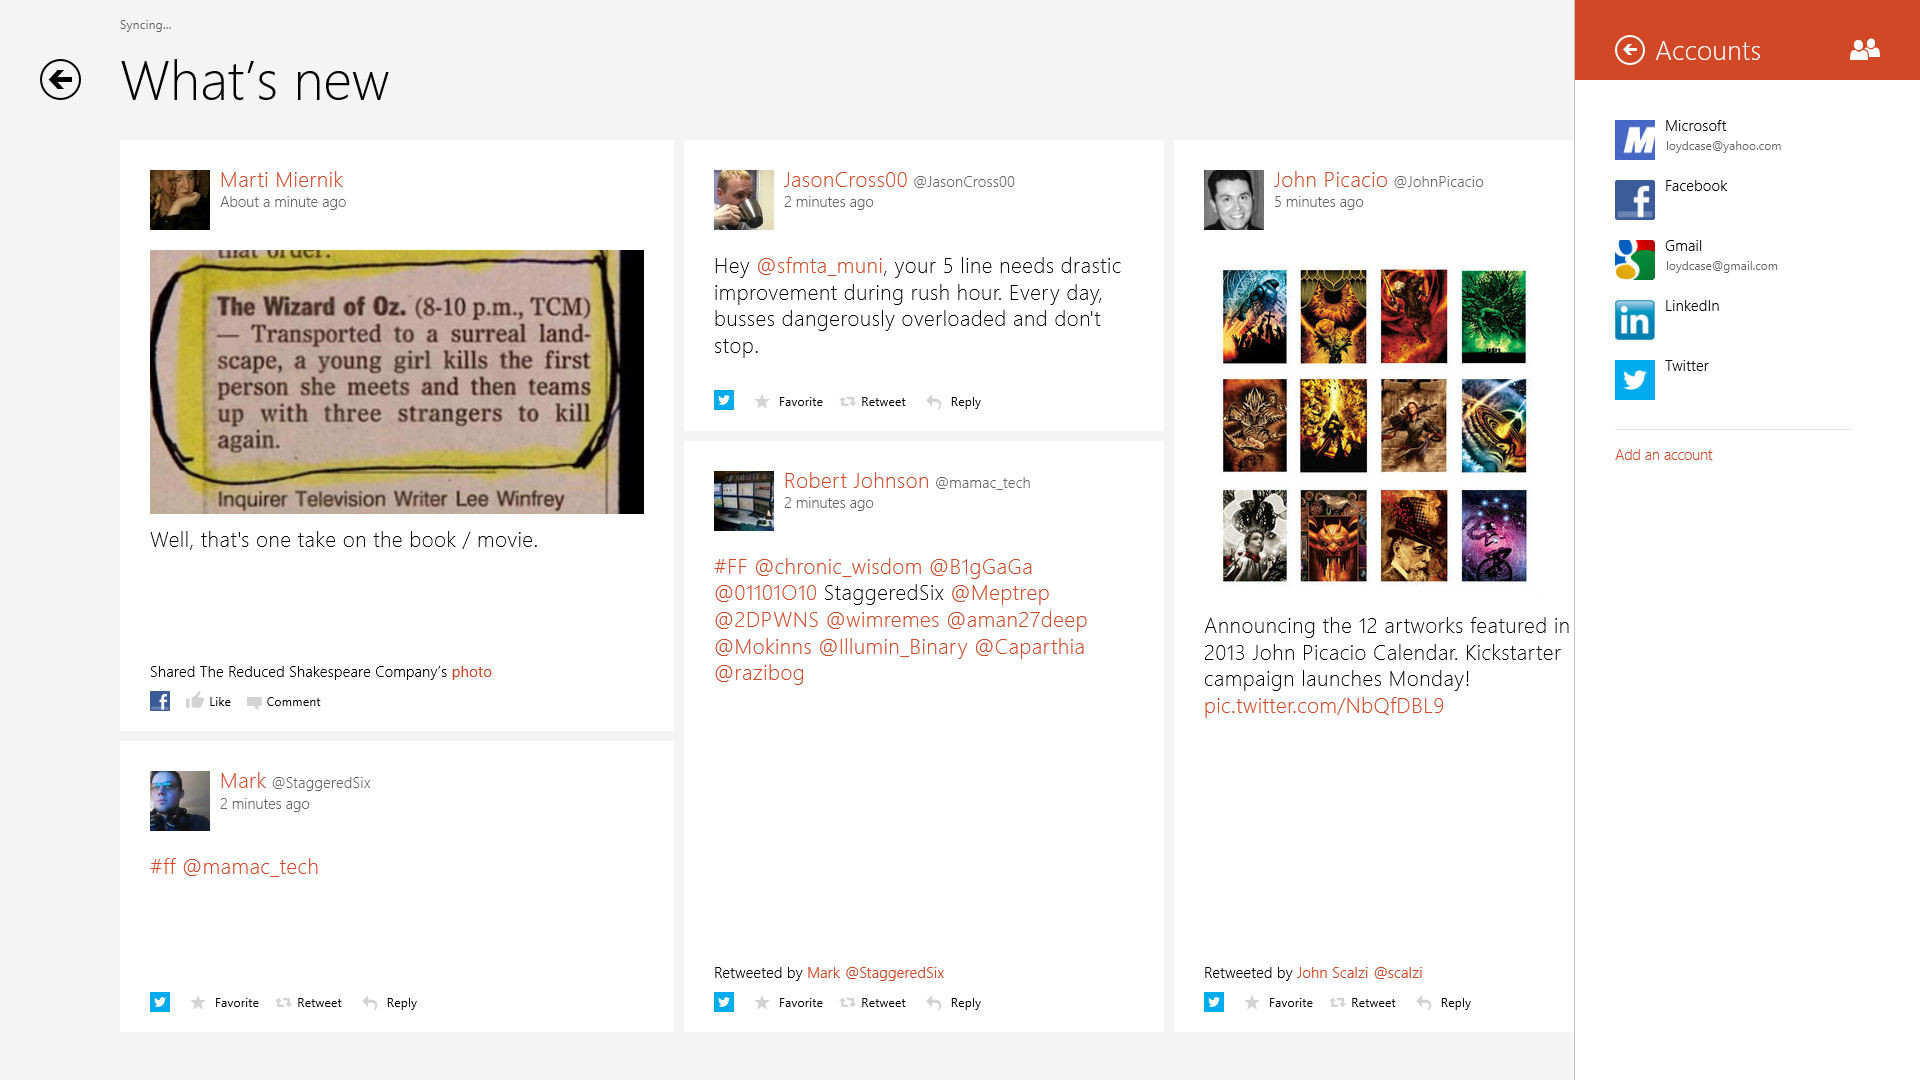Open the Gmail account icon
This screenshot has height=1080, width=1920.
click(x=1634, y=260)
